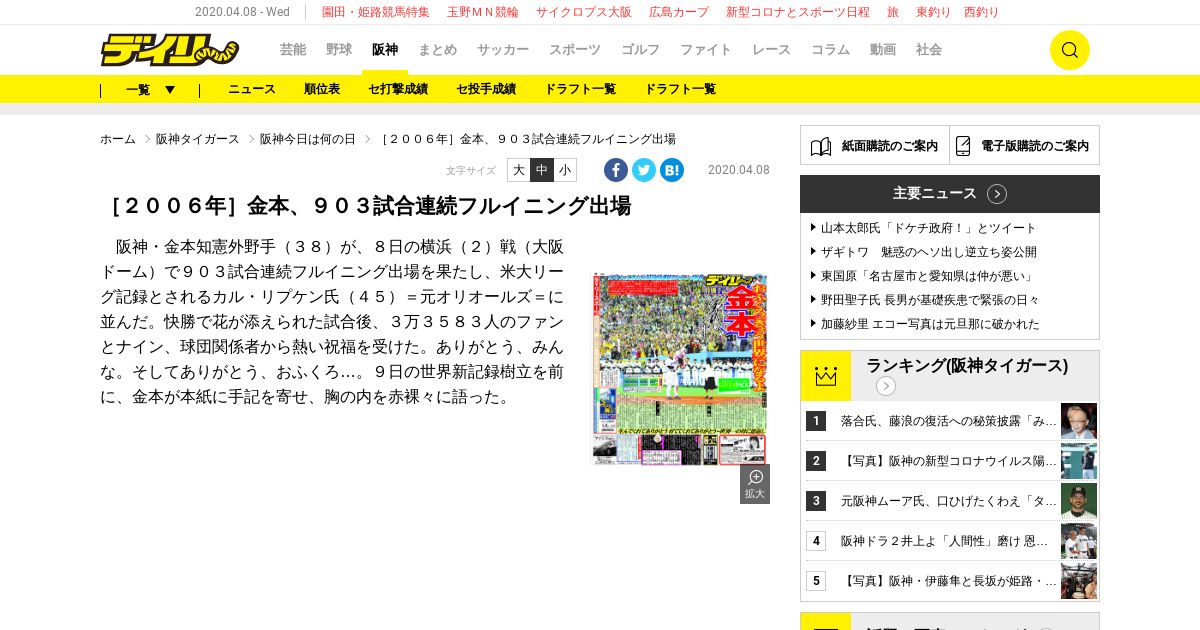Read 東国原「名古屋市と愛知県は仲が悪い」 news
Viewport: 1200px width, 630px height.
pyautogui.click(x=929, y=276)
